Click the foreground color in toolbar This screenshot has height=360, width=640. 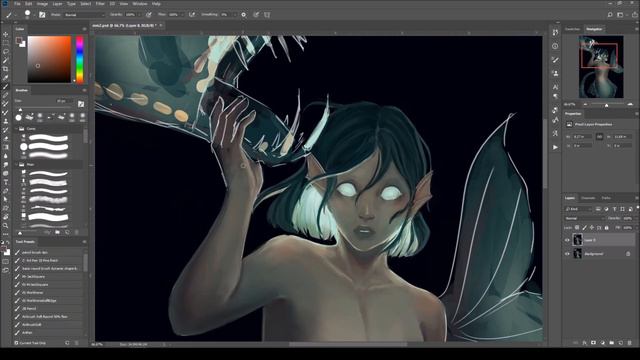[4, 250]
